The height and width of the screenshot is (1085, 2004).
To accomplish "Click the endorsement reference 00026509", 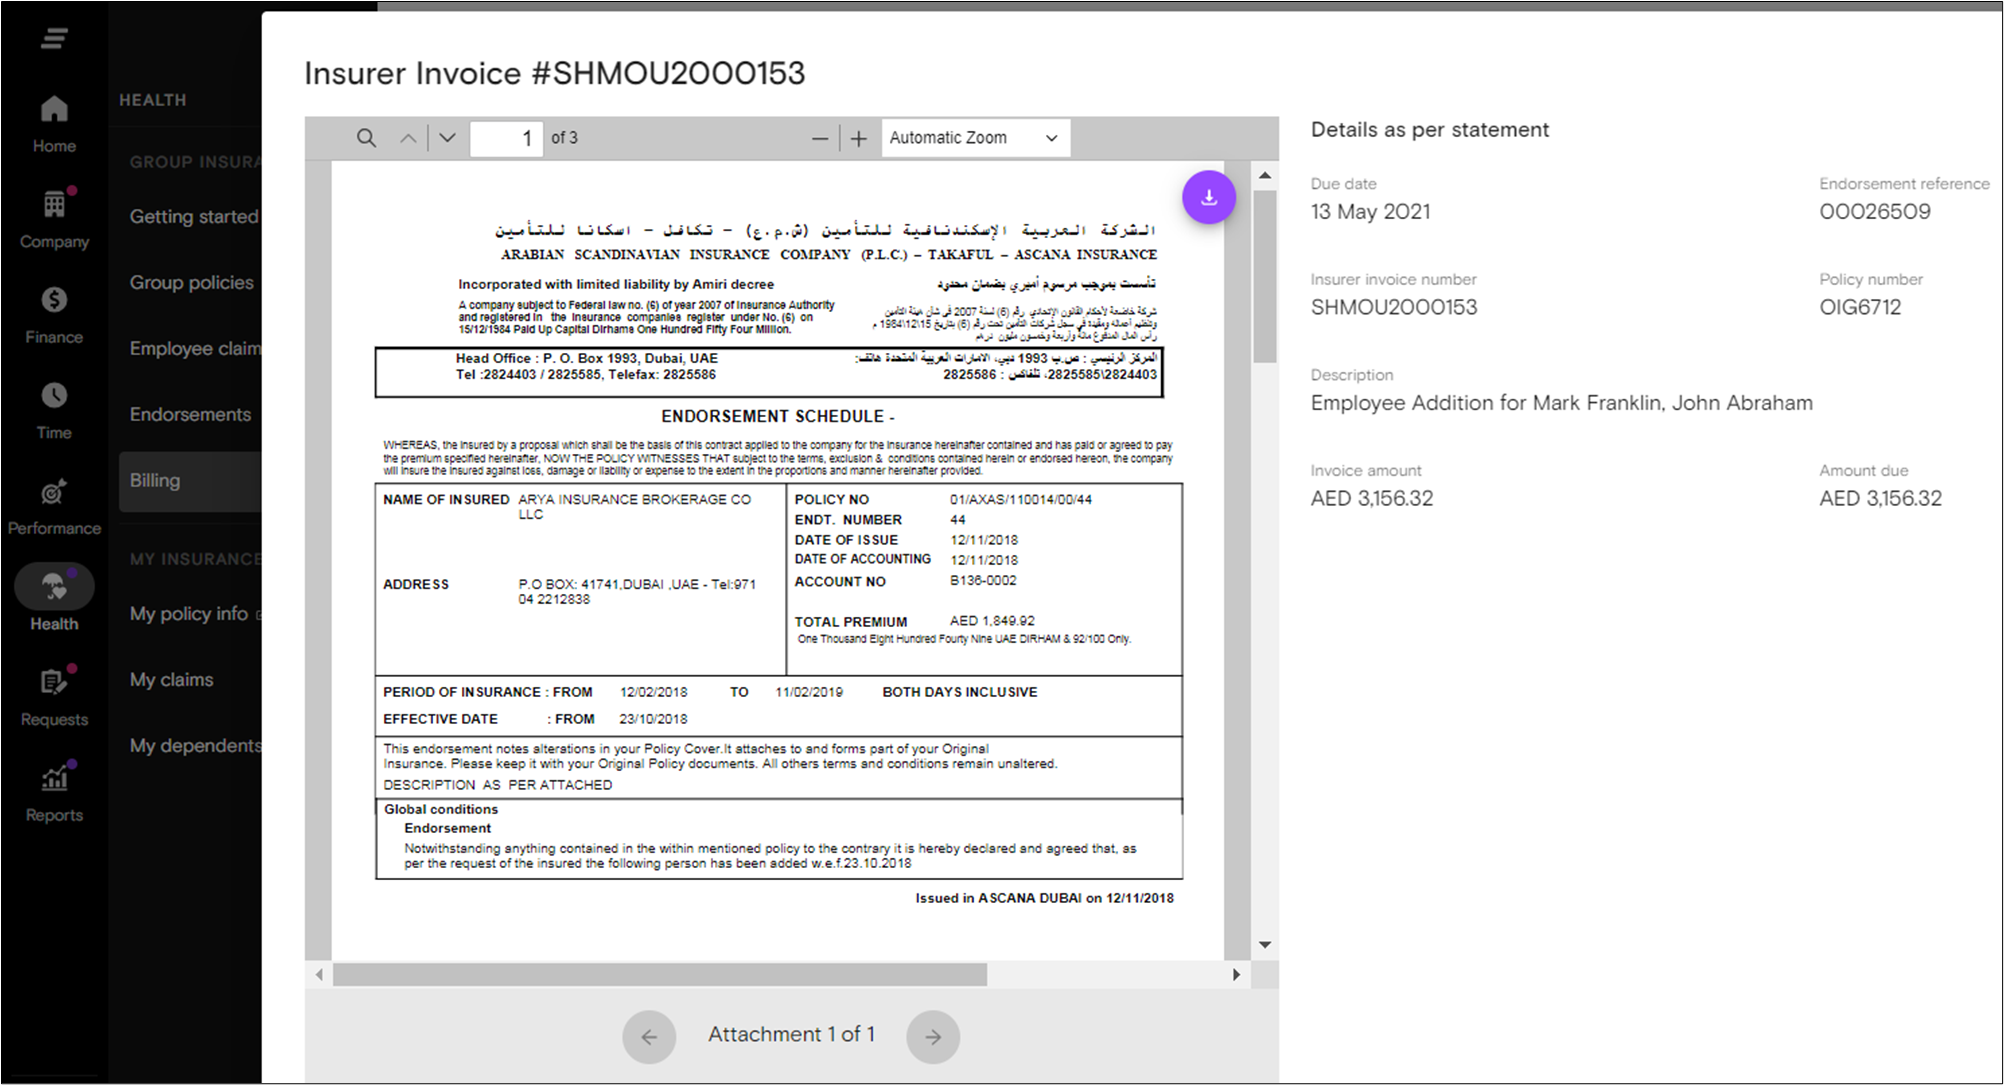I will [1875, 211].
